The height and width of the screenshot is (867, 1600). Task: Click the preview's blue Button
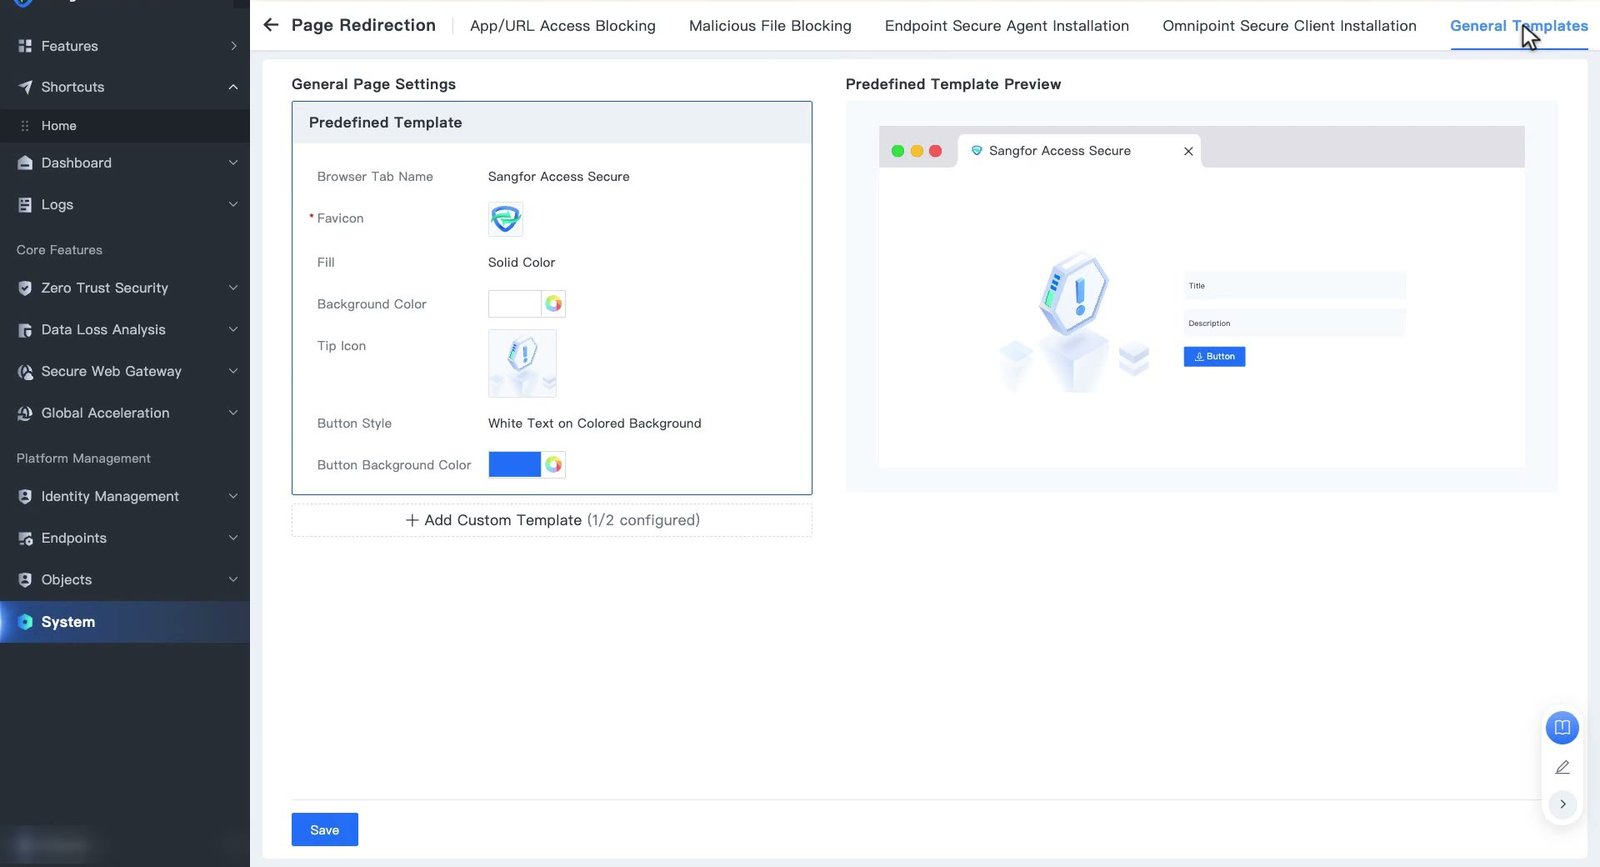click(1214, 357)
